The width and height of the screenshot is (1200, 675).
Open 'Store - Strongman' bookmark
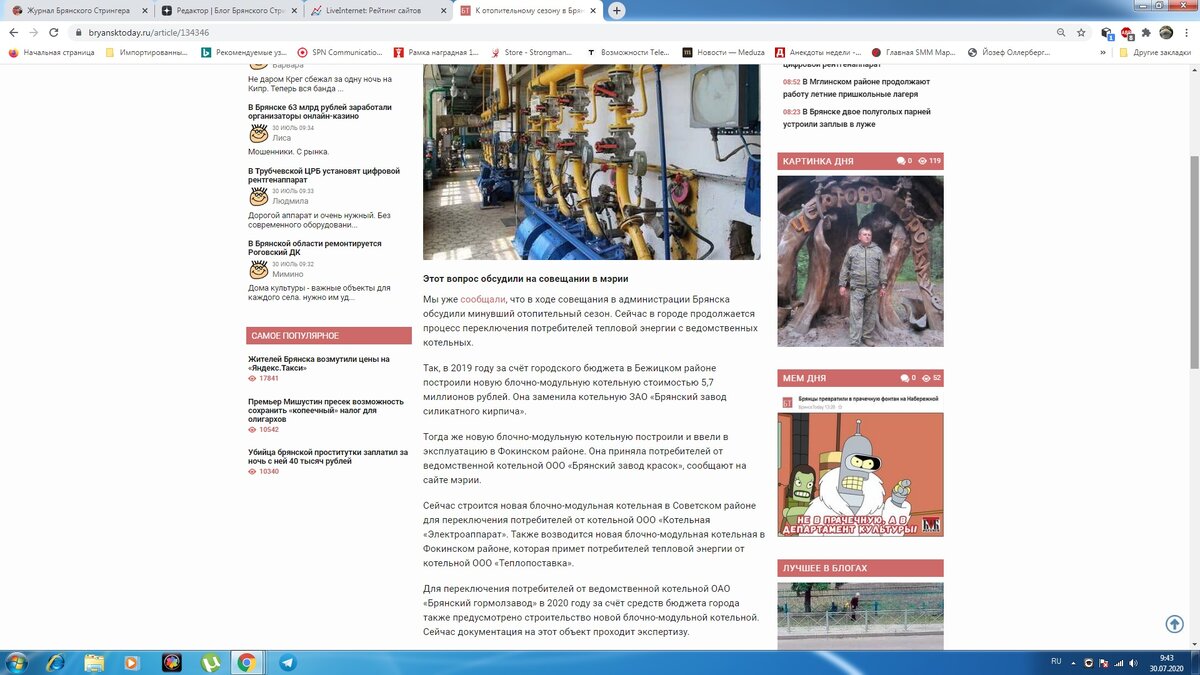(532, 52)
